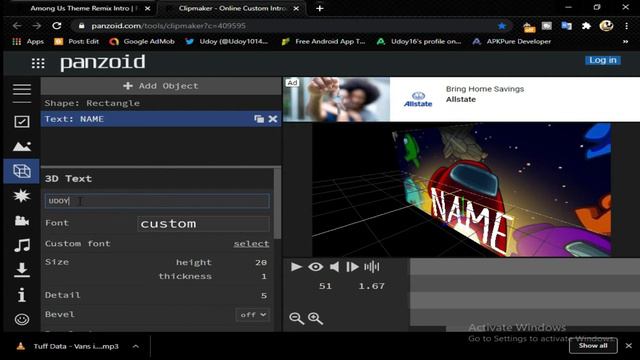Open the download sidebar icon
The image size is (640, 360).
click(22, 270)
